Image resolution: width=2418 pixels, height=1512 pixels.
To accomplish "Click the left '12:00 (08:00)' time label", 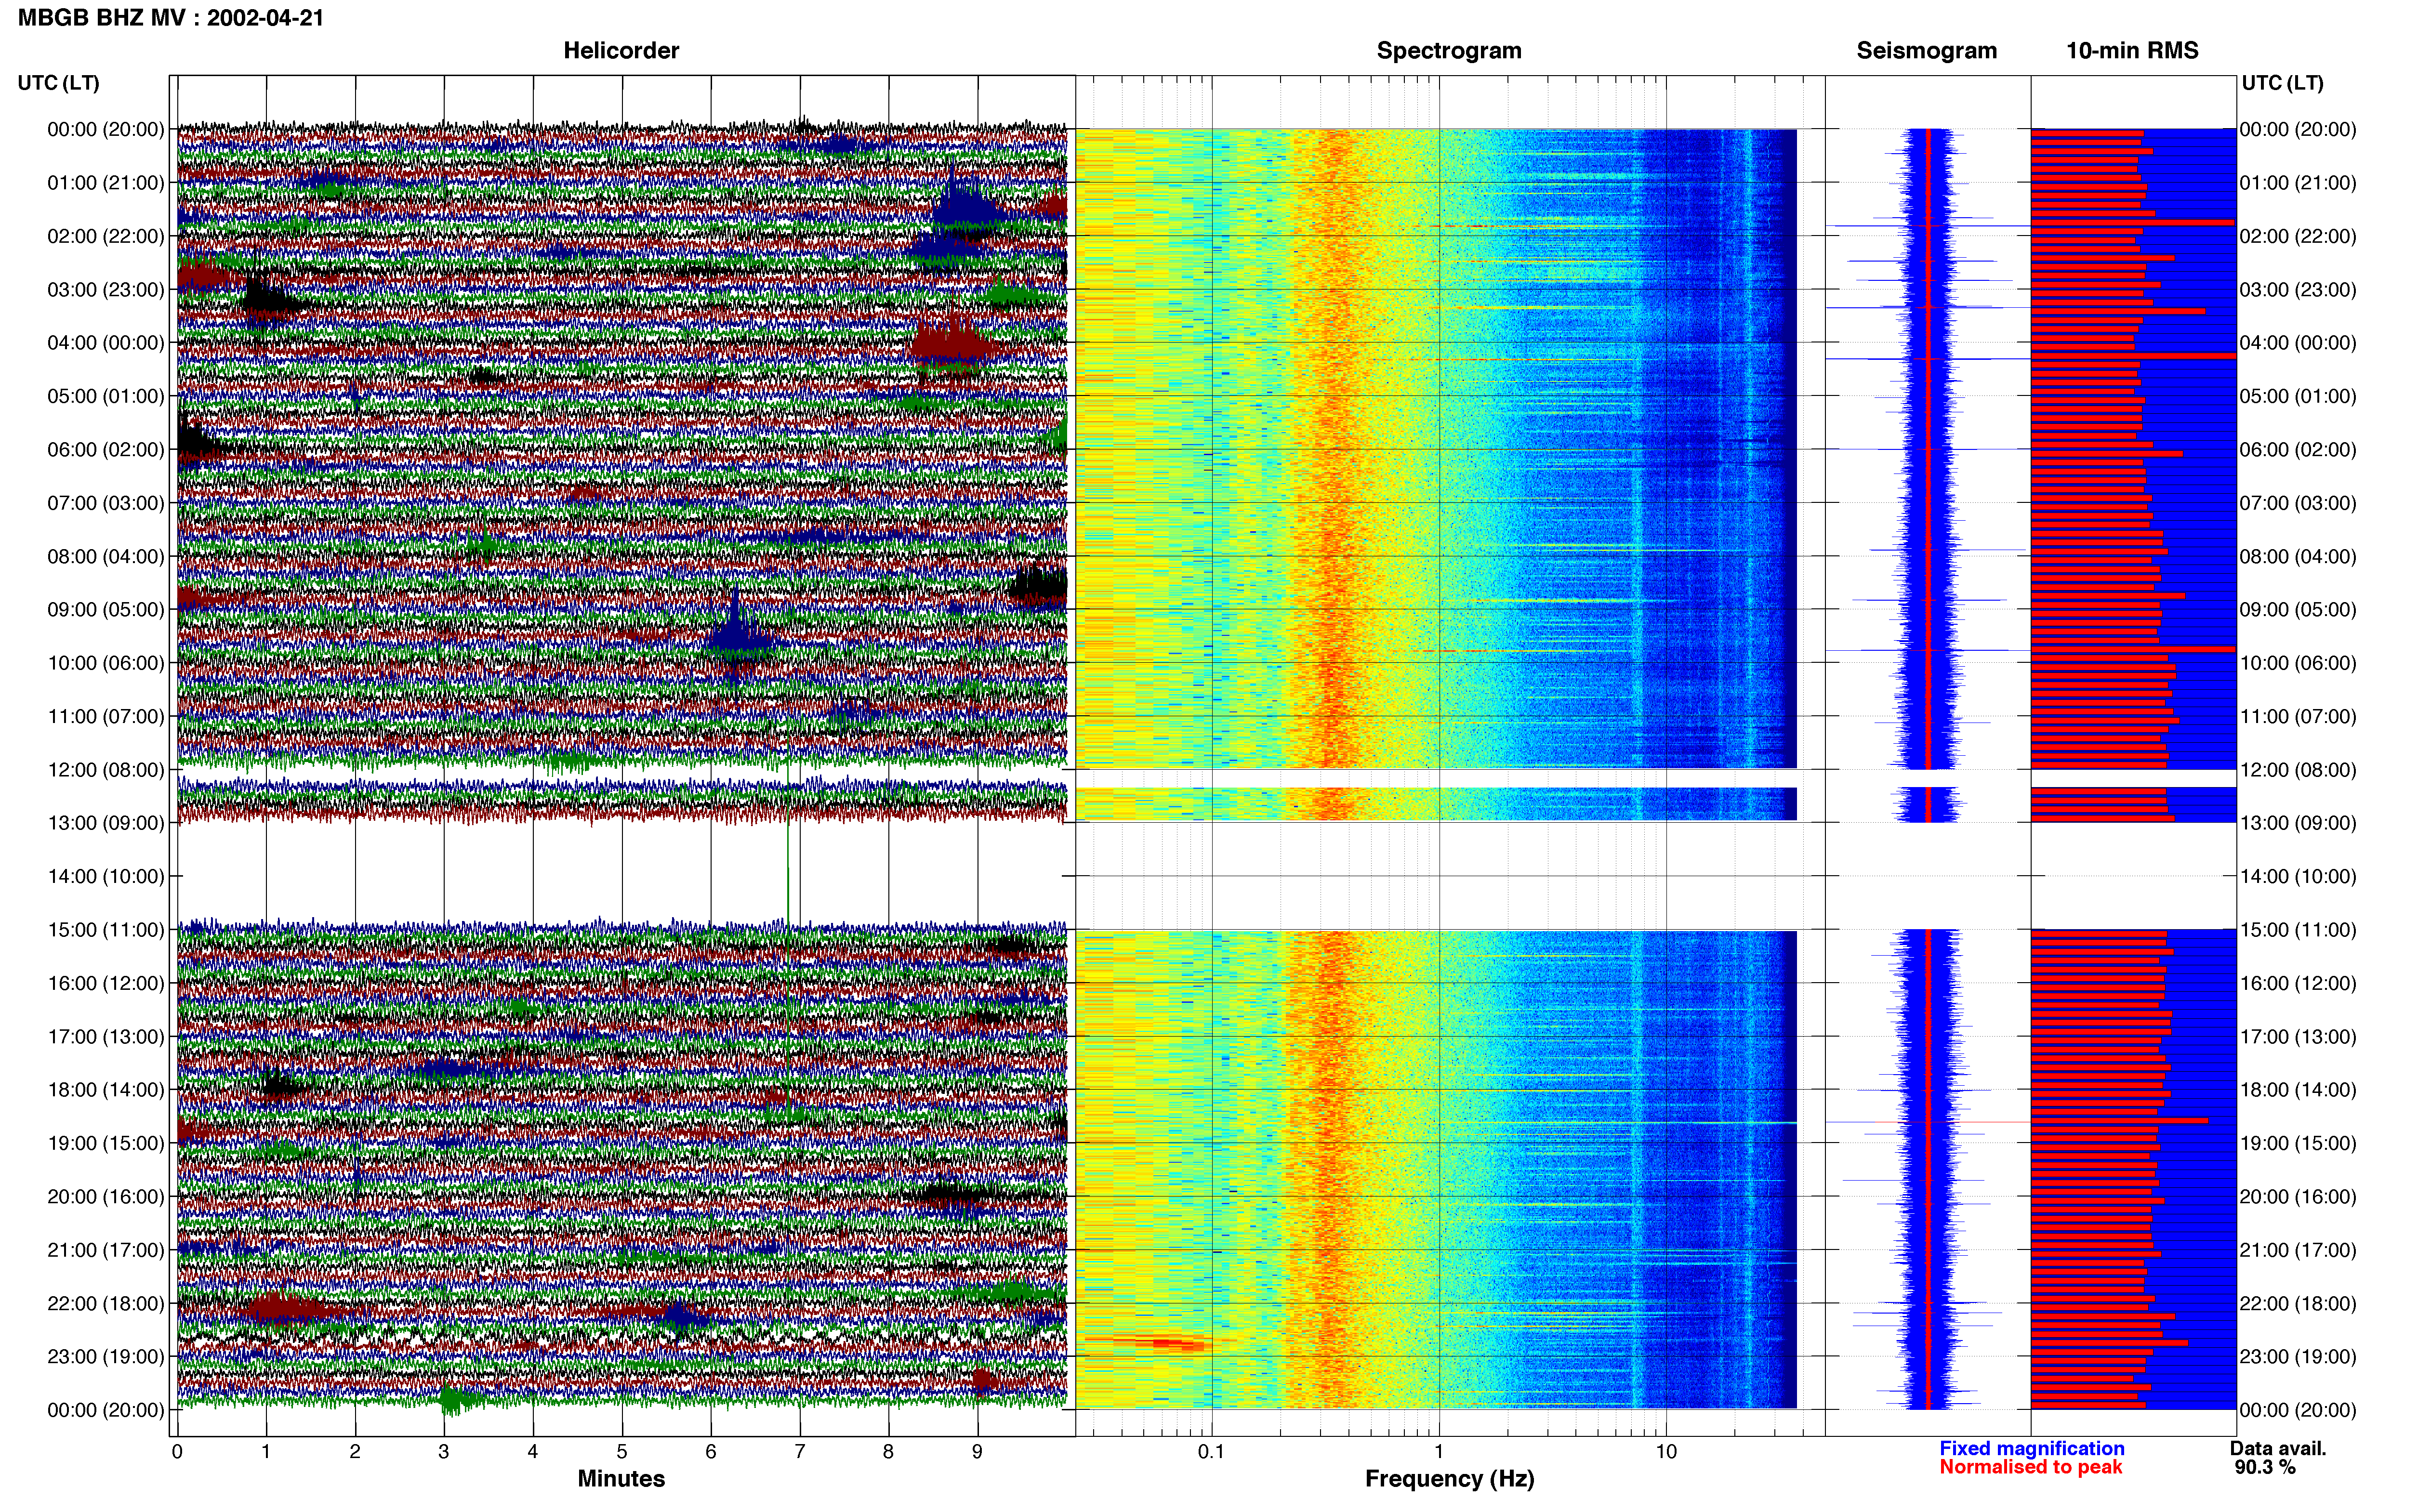I will (106, 770).
